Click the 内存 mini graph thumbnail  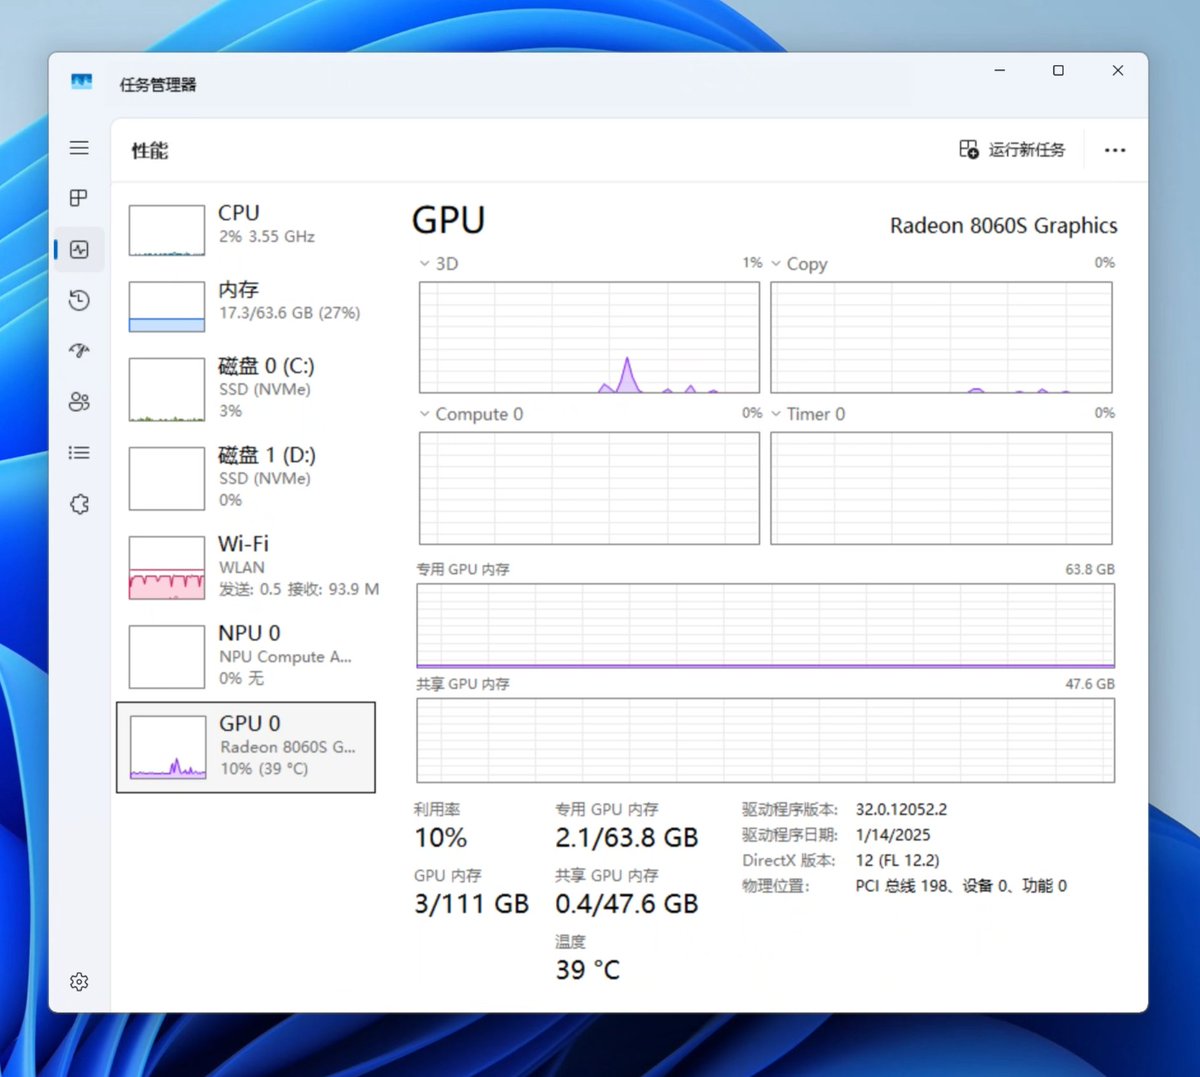(x=167, y=307)
